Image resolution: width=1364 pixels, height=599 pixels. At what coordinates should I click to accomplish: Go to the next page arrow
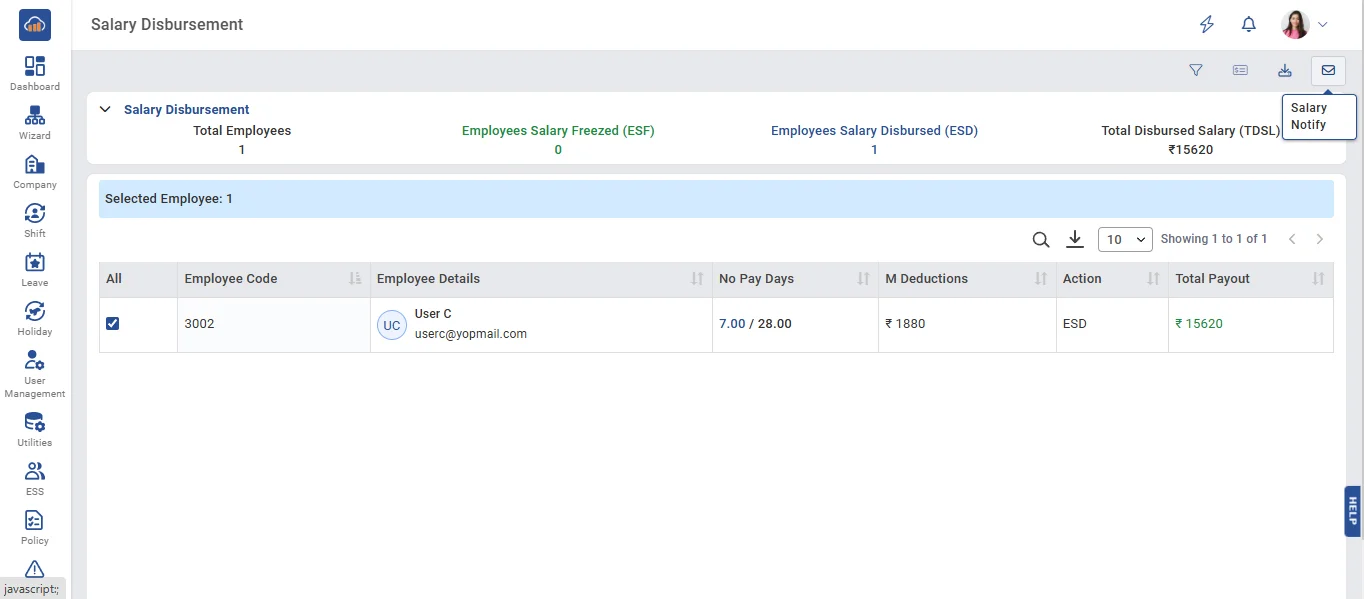click(x=1320, y=240)
